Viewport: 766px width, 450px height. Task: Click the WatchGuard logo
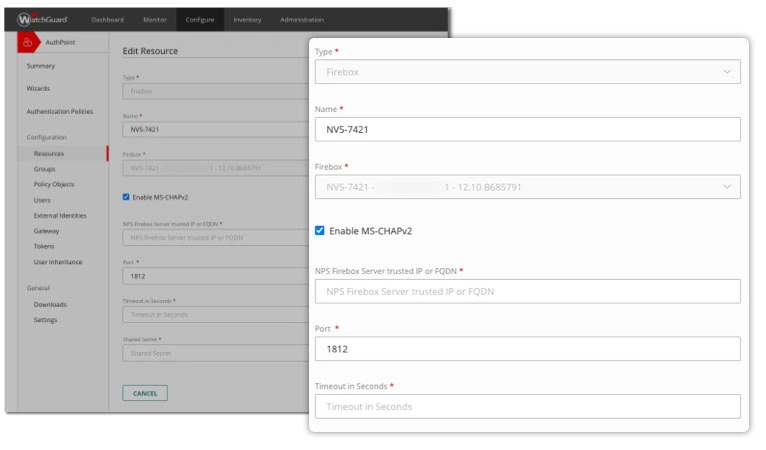pos(42,20)
